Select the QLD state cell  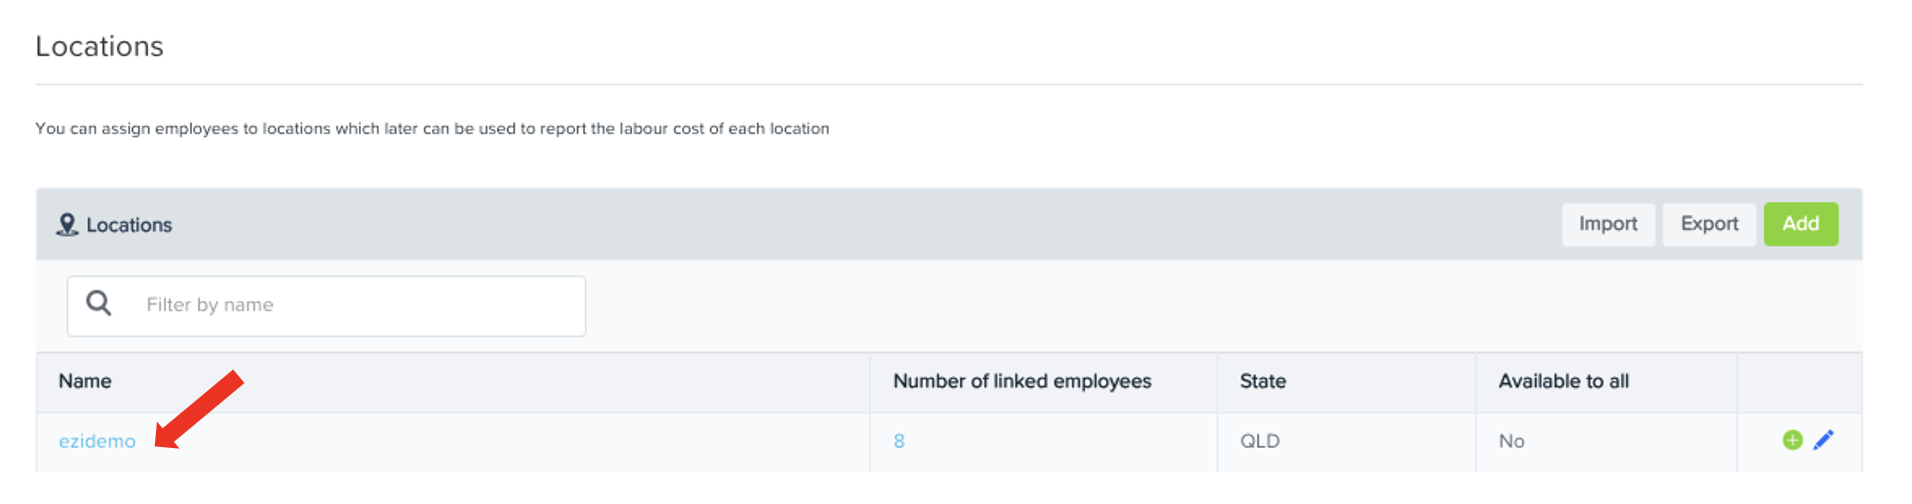point(1260,441)
